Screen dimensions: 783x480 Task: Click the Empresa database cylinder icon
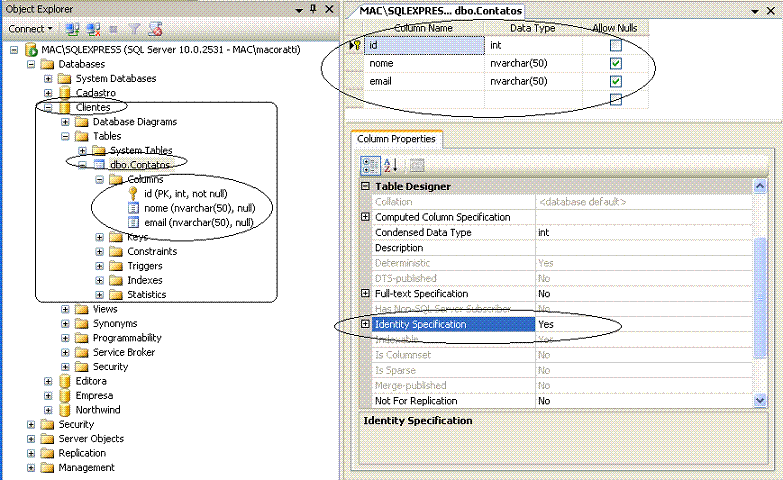[x=64, y=396]
